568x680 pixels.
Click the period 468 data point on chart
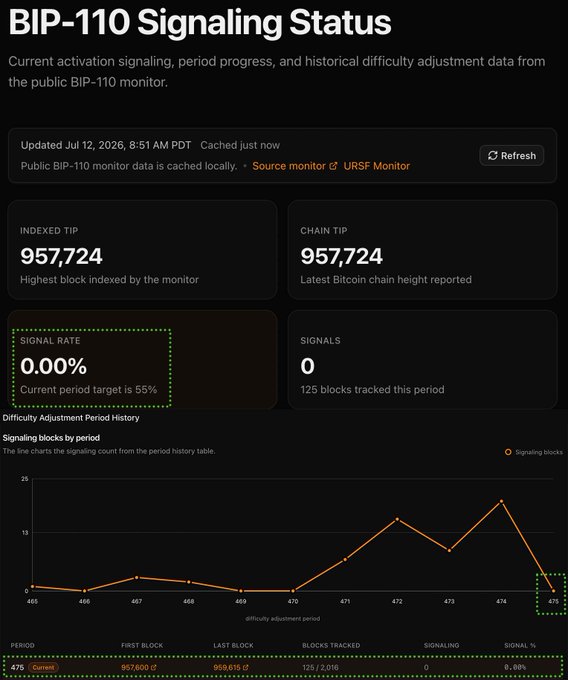189,582
